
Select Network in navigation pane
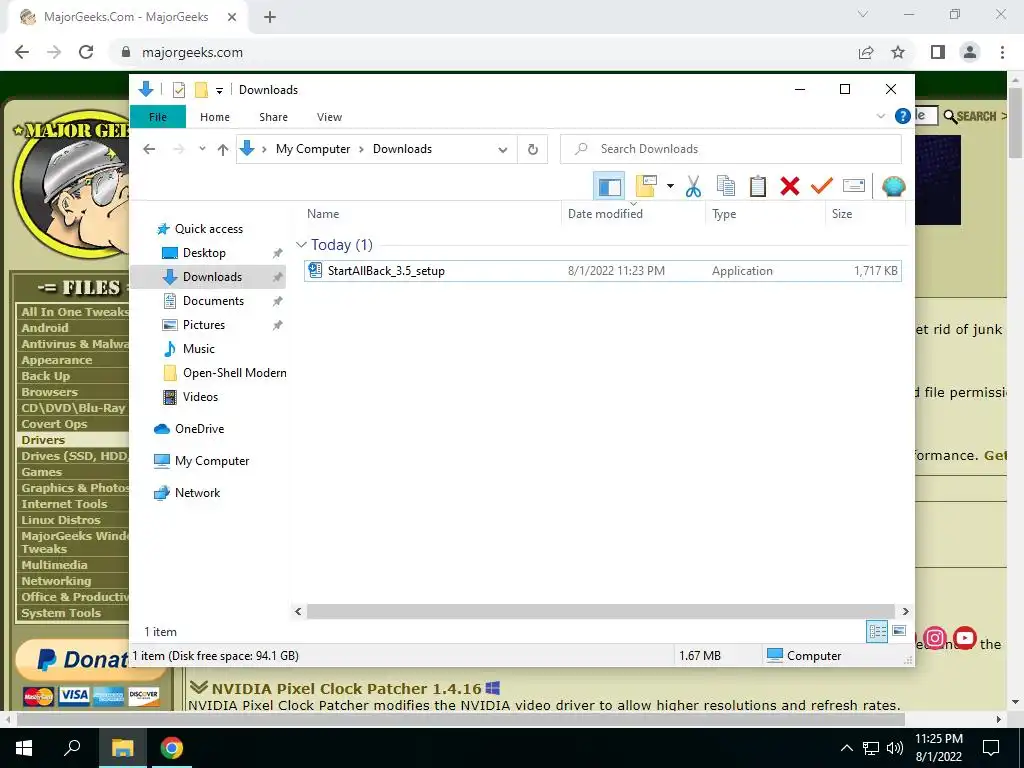click(x=197, y=493)
